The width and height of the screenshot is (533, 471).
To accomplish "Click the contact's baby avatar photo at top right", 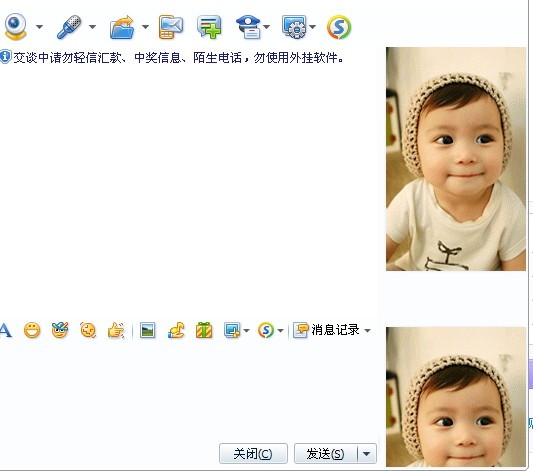I will 456,159.
